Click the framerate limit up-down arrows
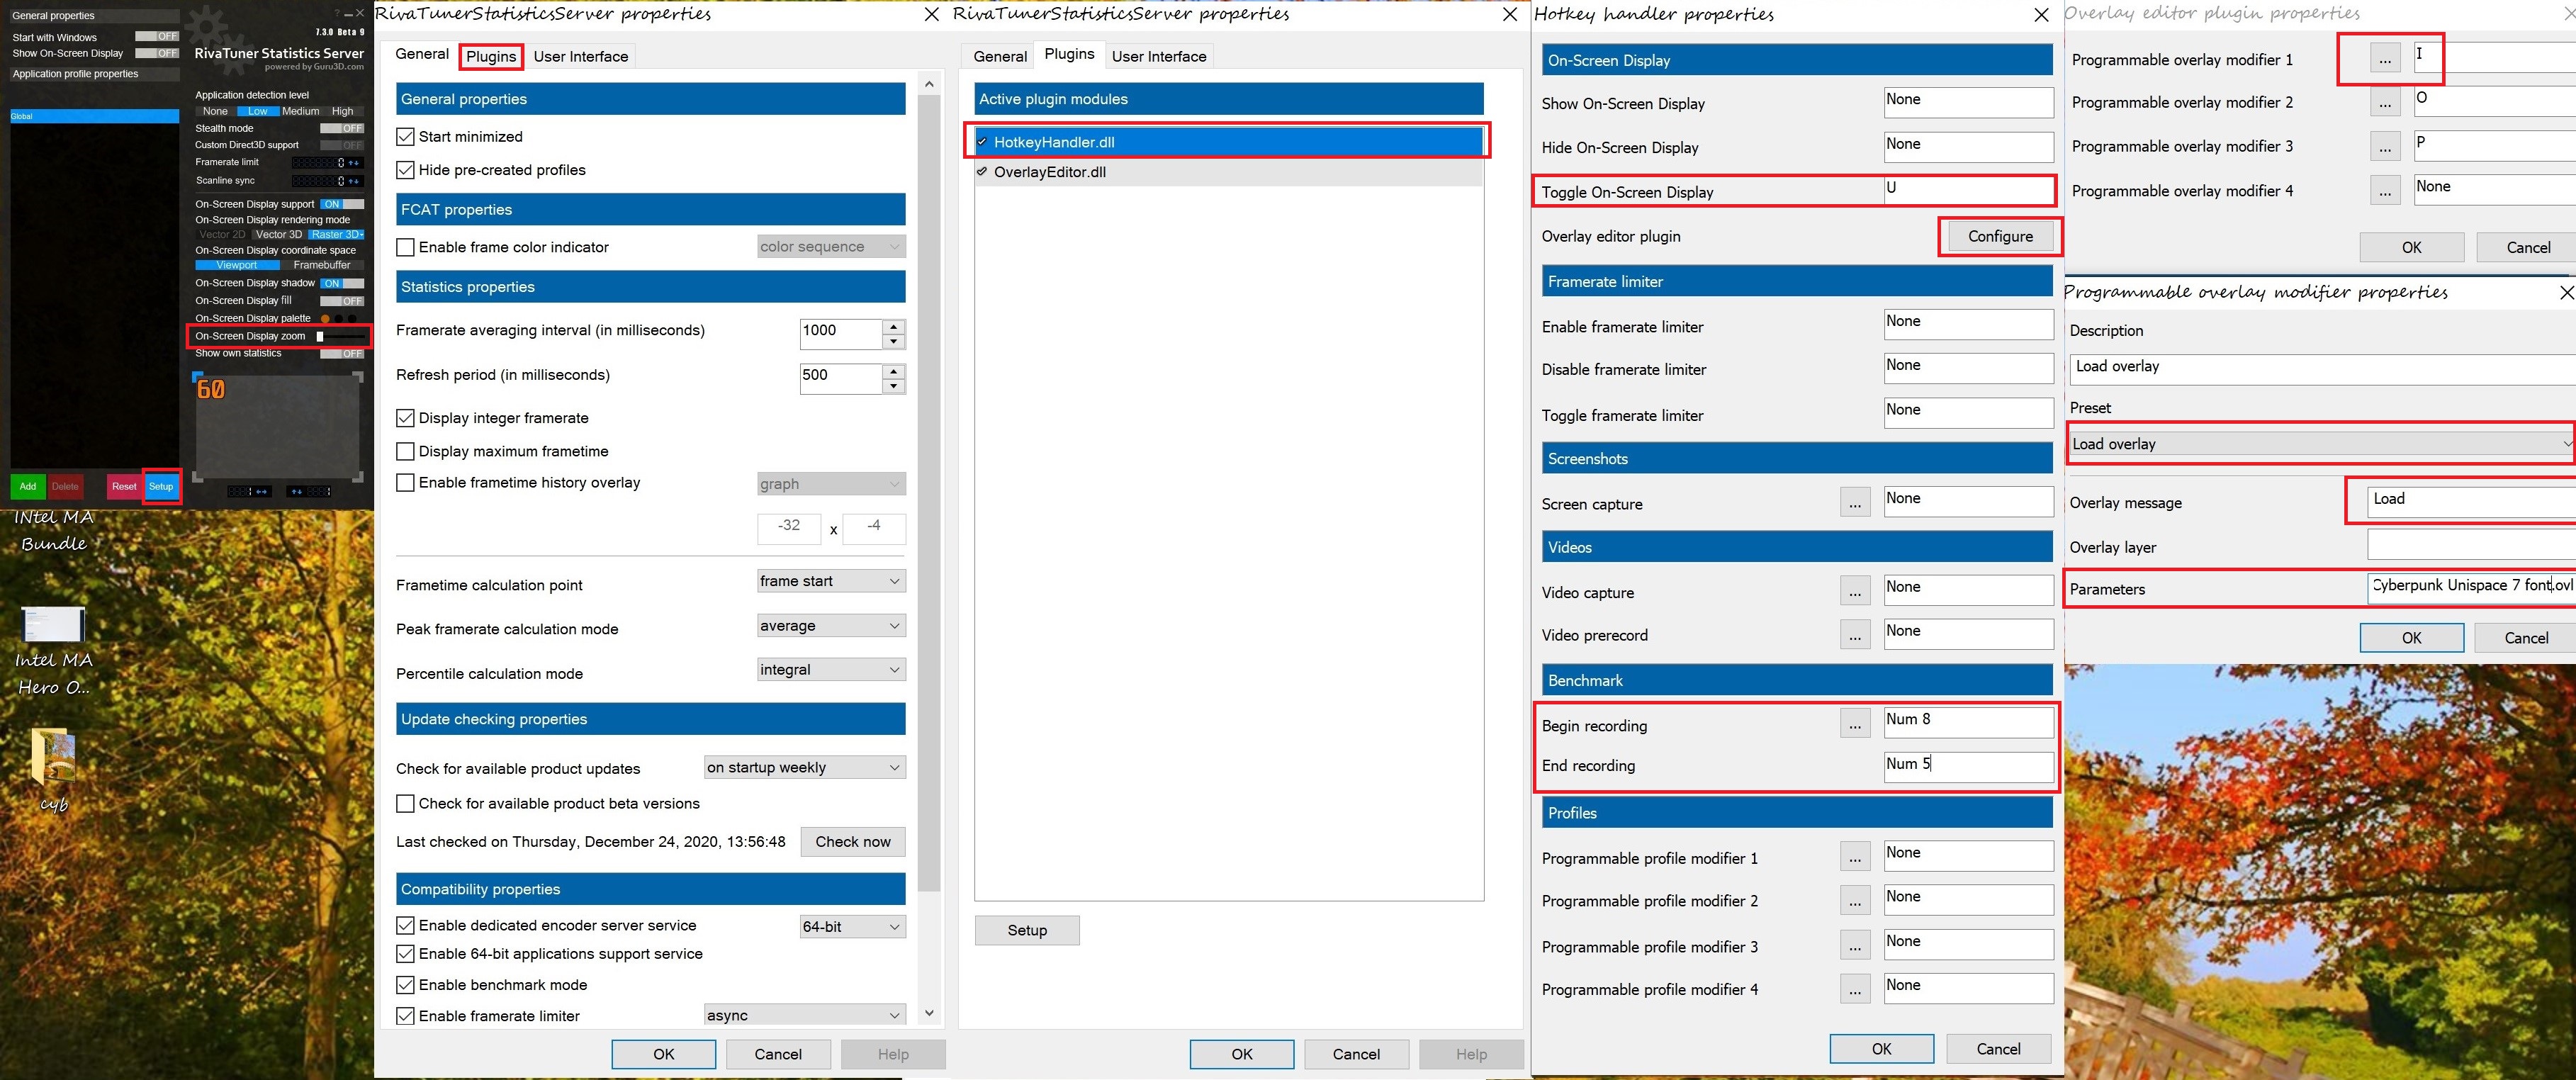Screen dimensions: 2576x1080 [353, 163]
